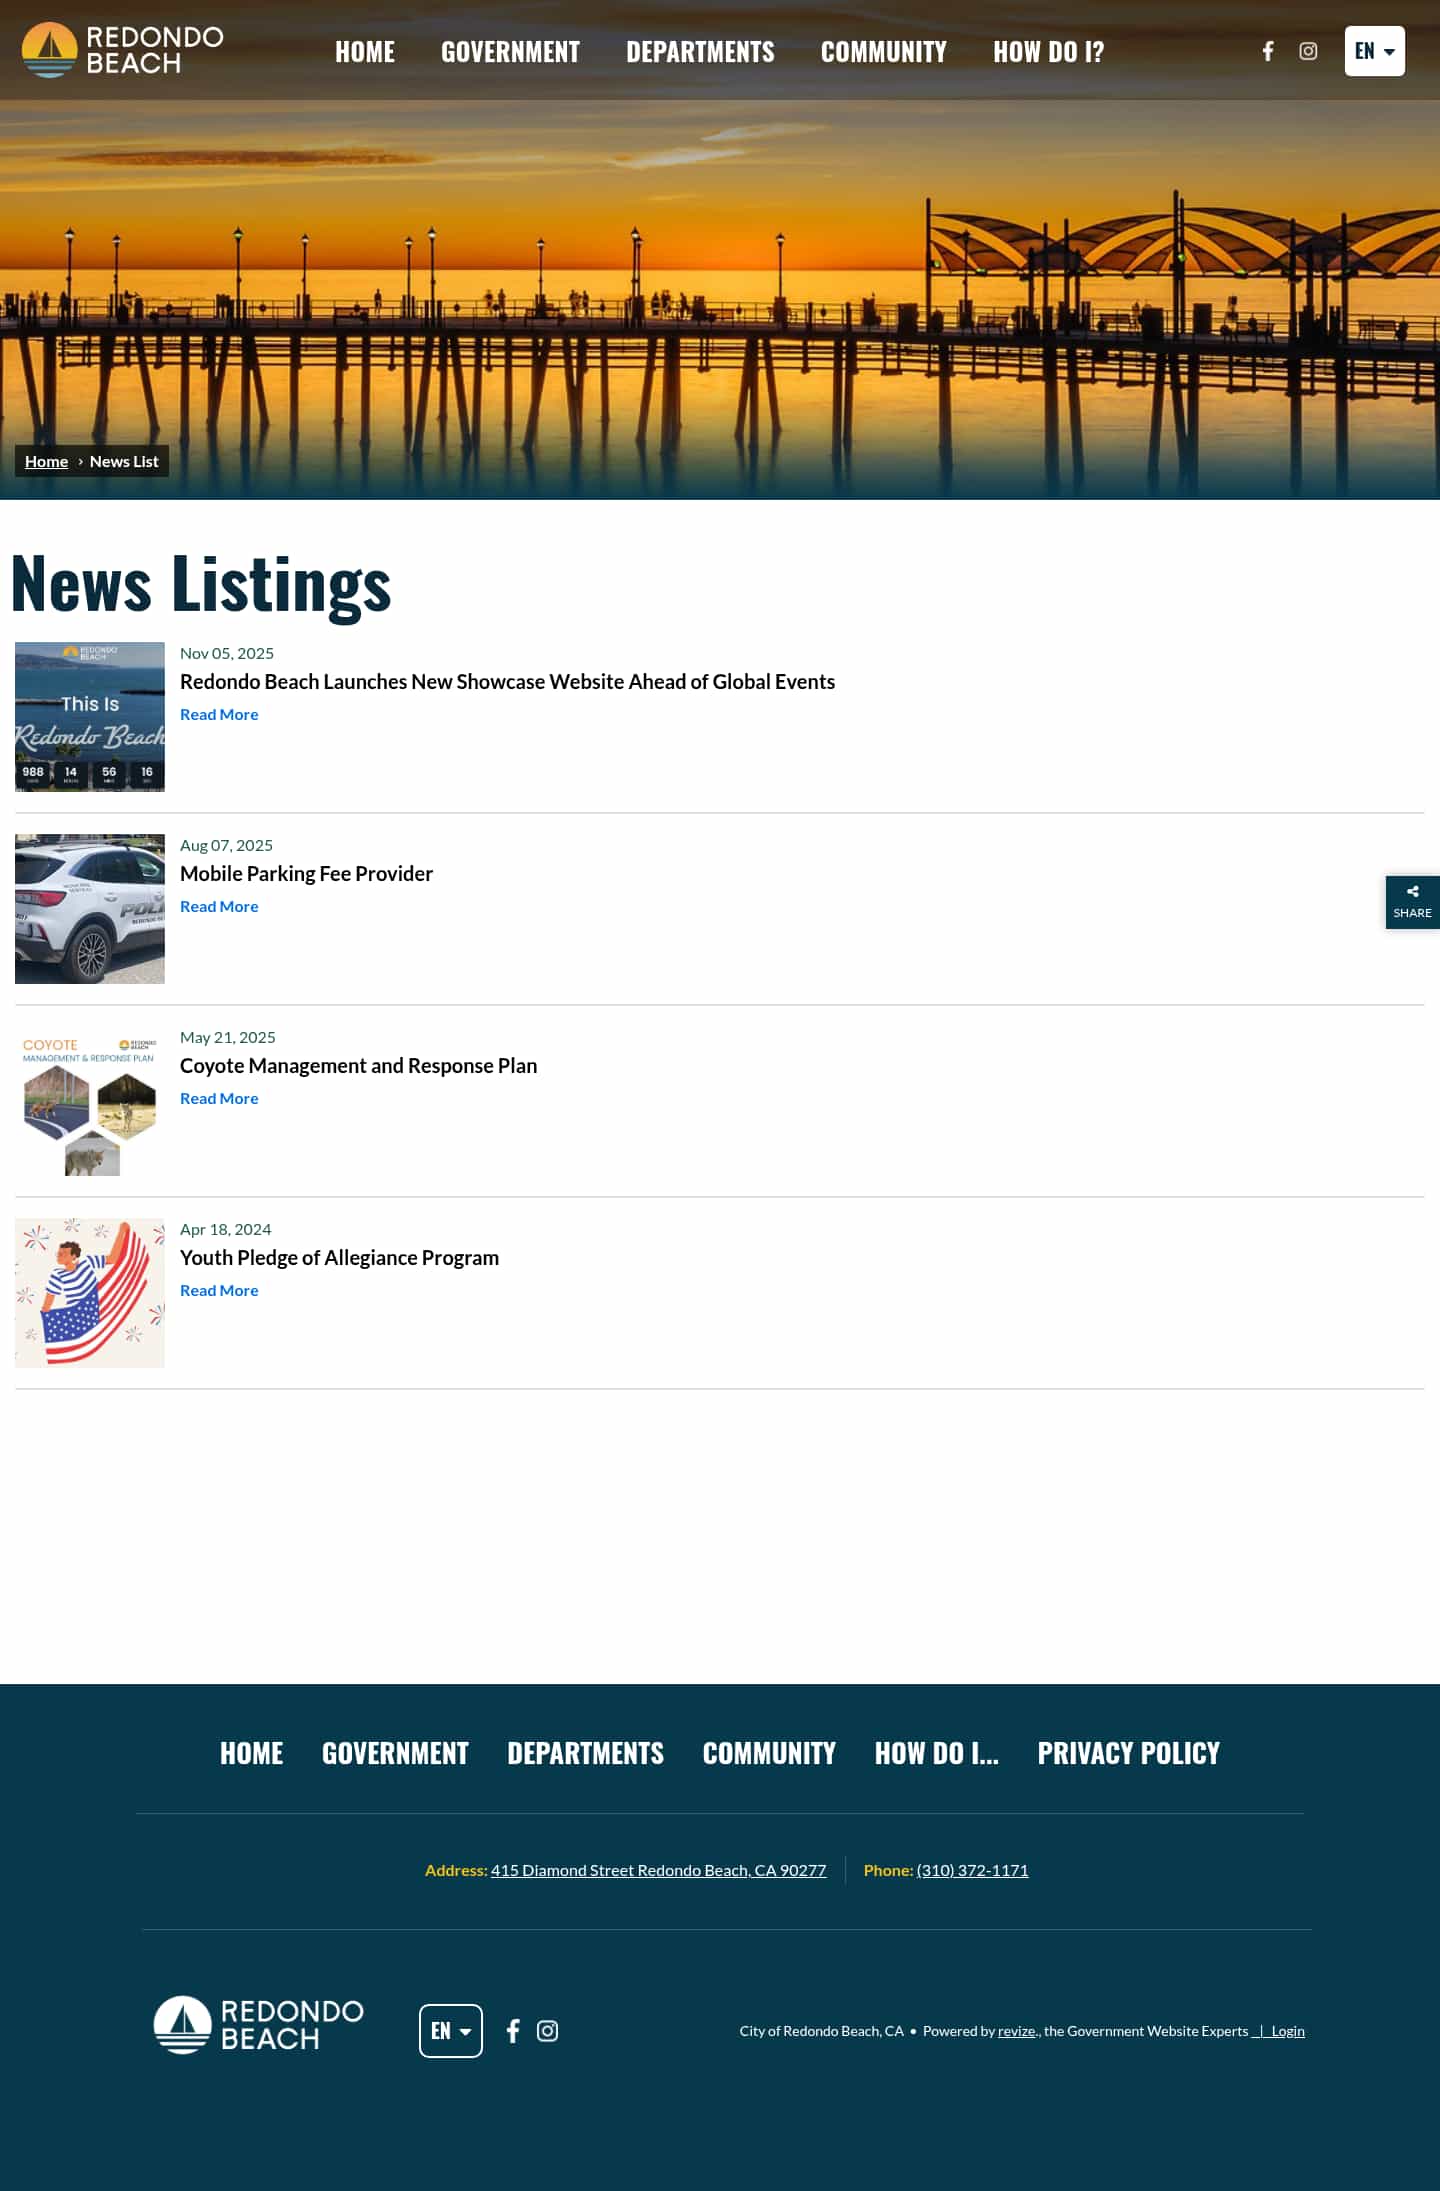
Task: Open the police car thumbnail for Mobile Parking
Action: [90, 908]
